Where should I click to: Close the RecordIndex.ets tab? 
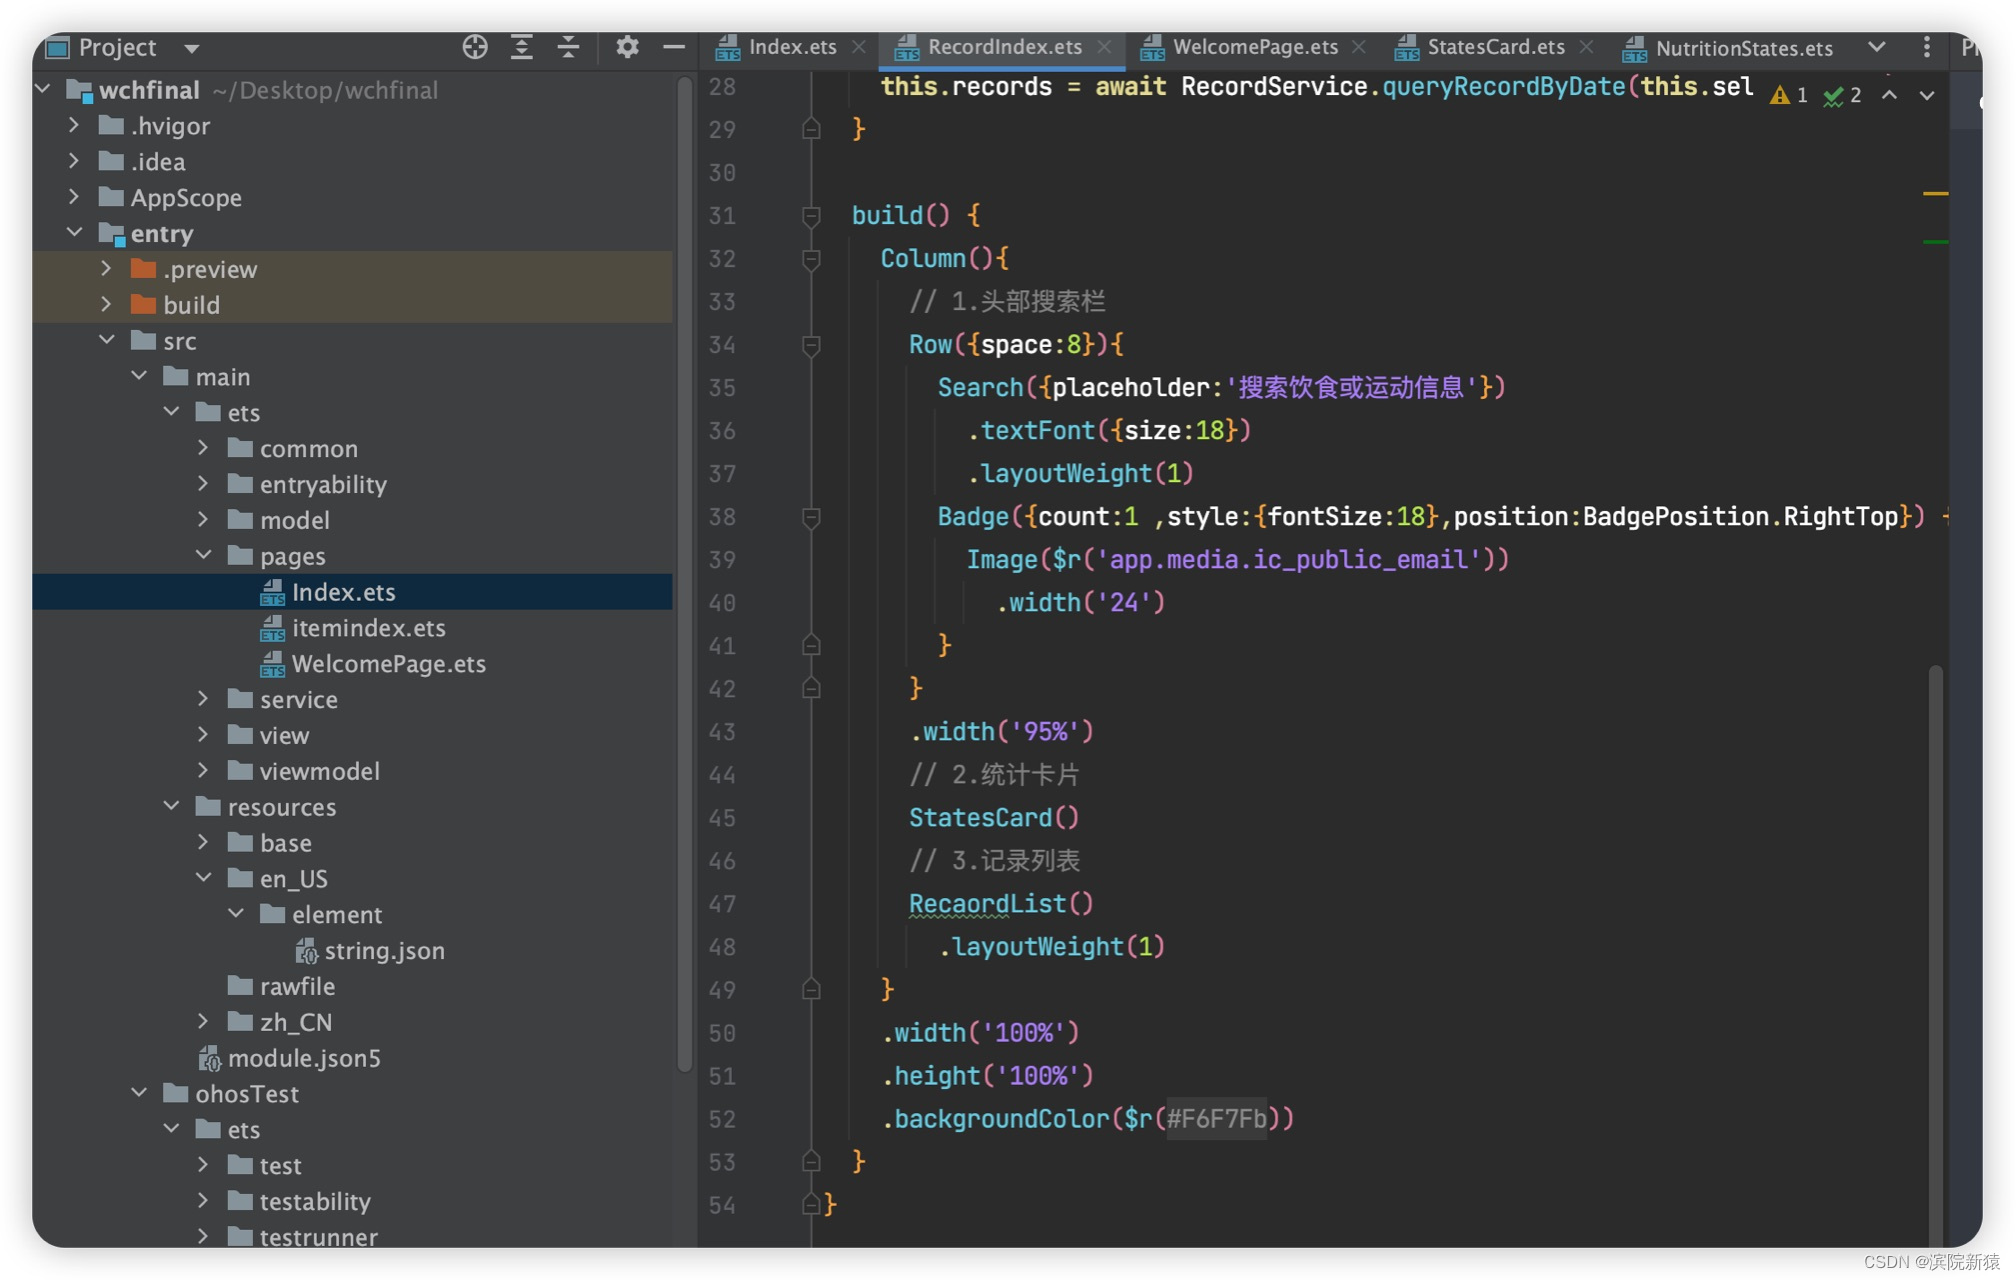1104,47
